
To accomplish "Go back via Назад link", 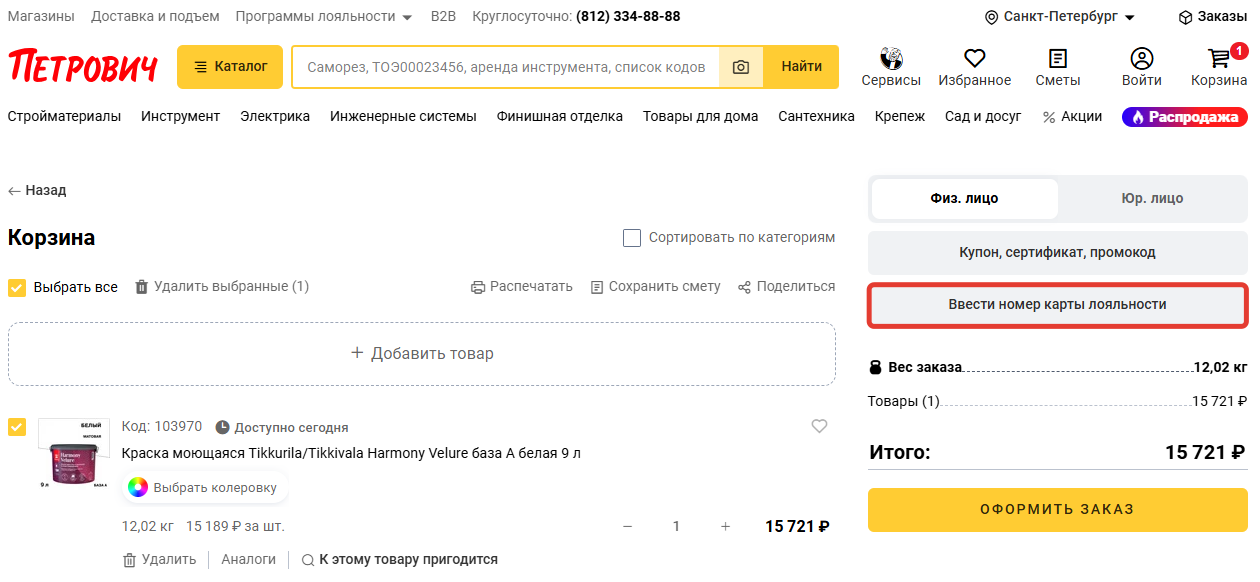I will point(37,190).
